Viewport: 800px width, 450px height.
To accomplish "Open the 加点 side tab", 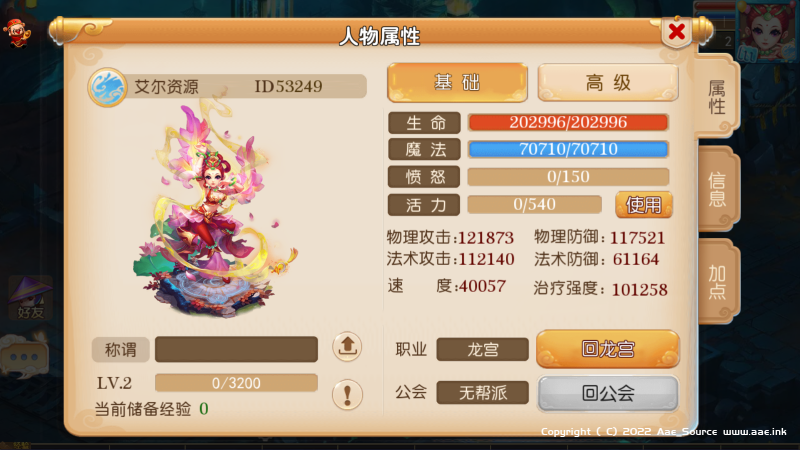I will click(x=716, y=281).
